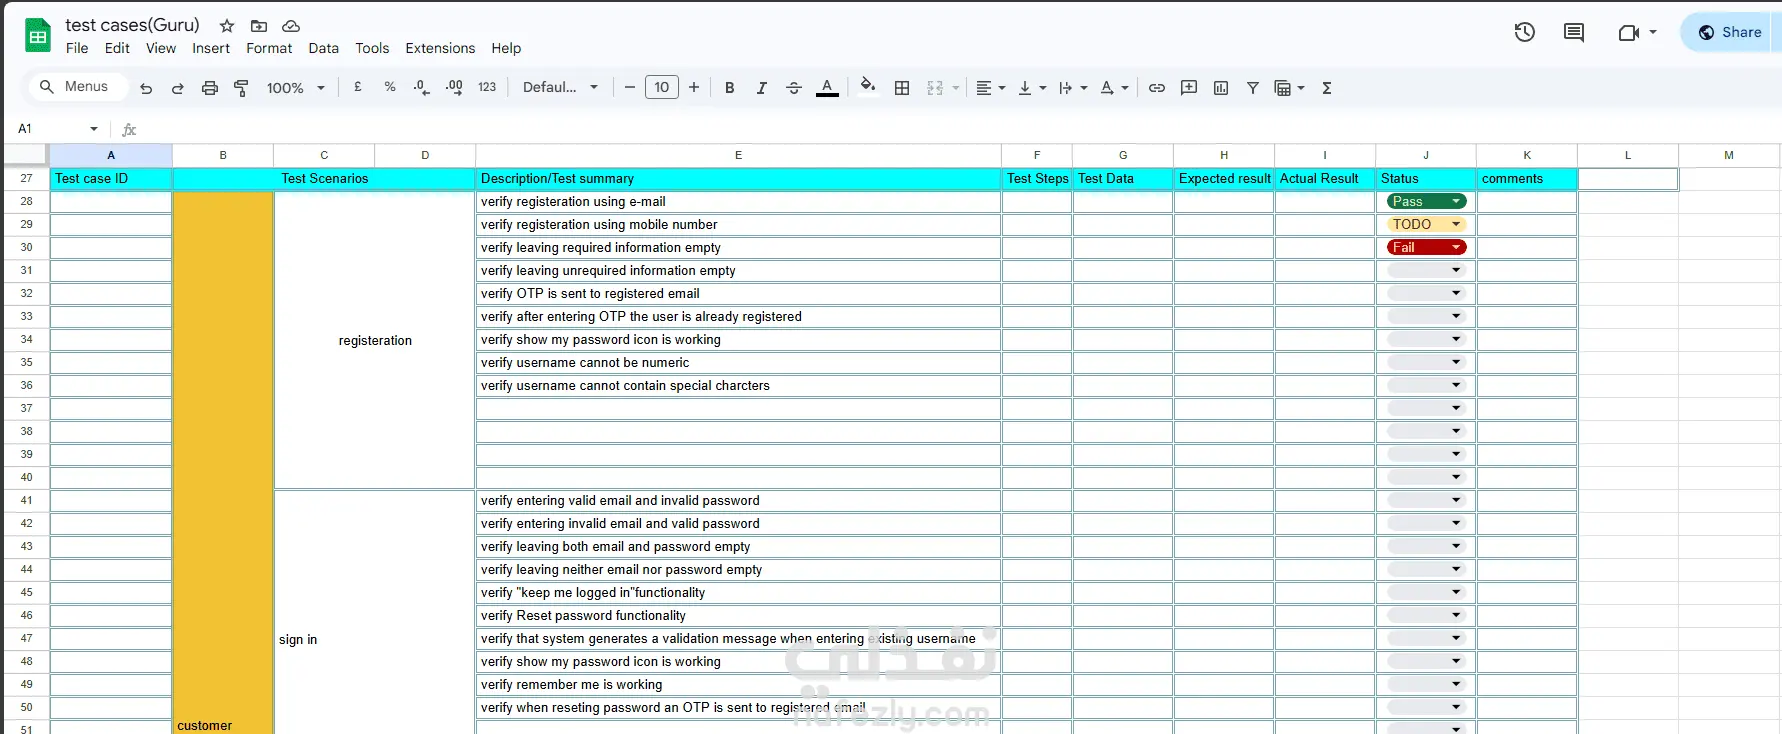Click the font size field showing 10

pyautogui.click(x=662, y=88)
